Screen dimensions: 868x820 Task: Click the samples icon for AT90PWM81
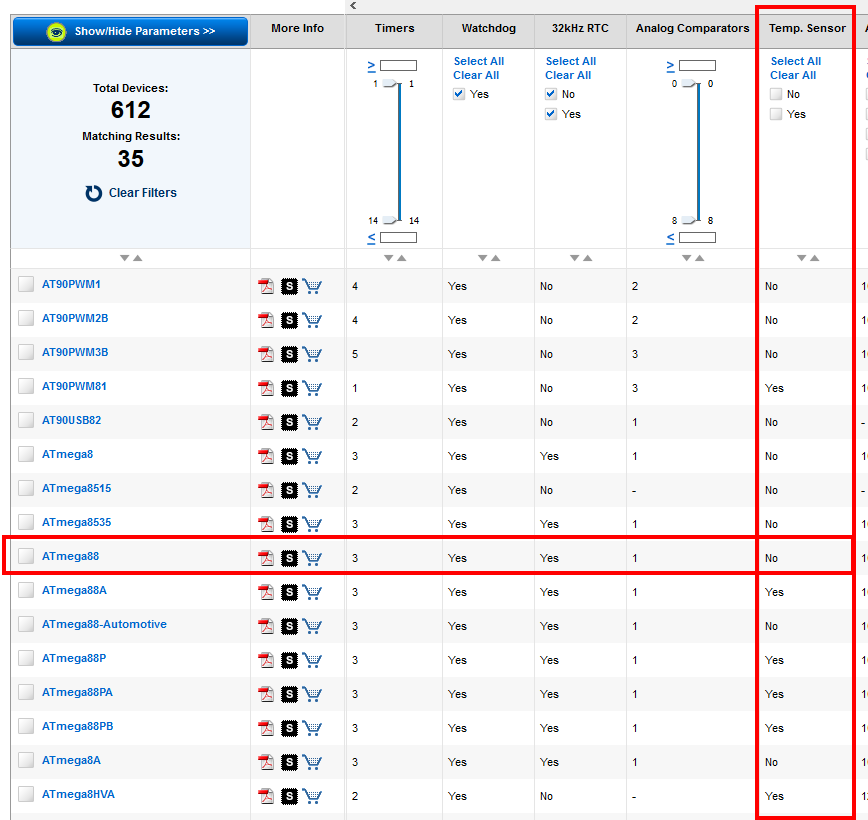point(289,388)
